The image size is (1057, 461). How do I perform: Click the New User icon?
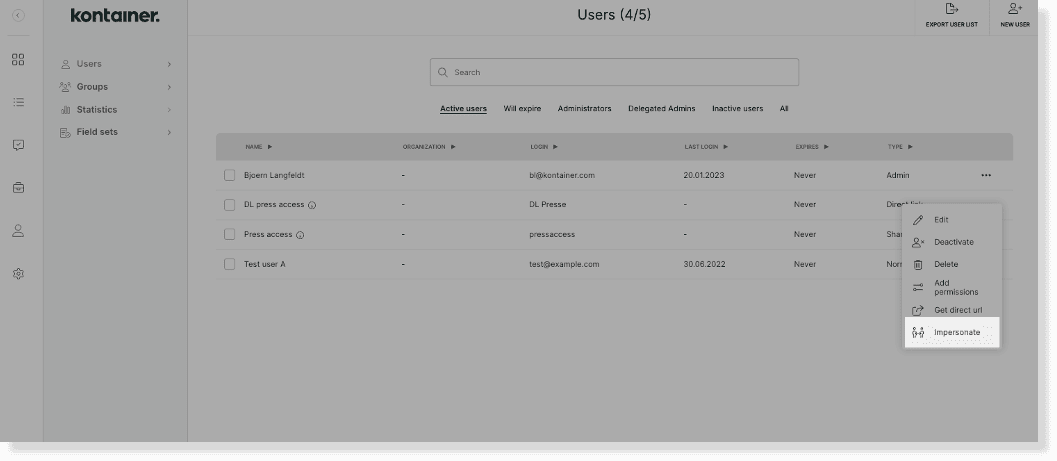(1015, 9)
